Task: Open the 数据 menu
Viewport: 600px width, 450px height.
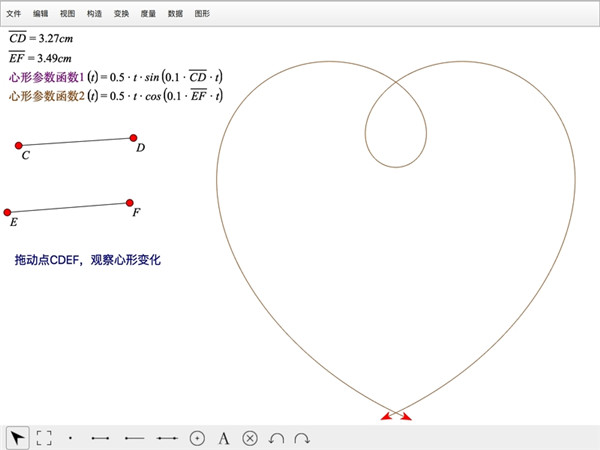Action: 175,13
